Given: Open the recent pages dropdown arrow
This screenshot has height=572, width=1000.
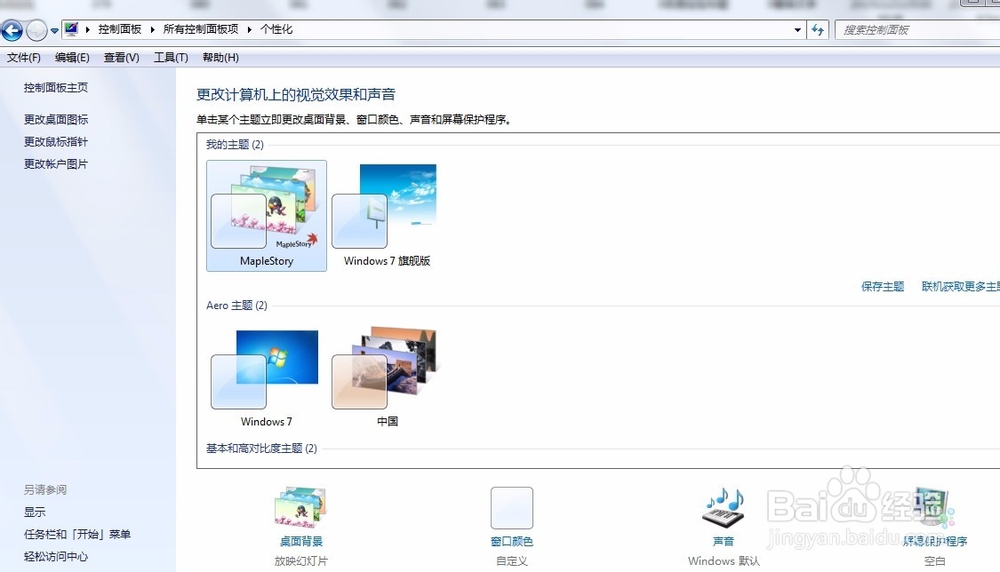Looking at the screenshot, I should tap(55, 31).
